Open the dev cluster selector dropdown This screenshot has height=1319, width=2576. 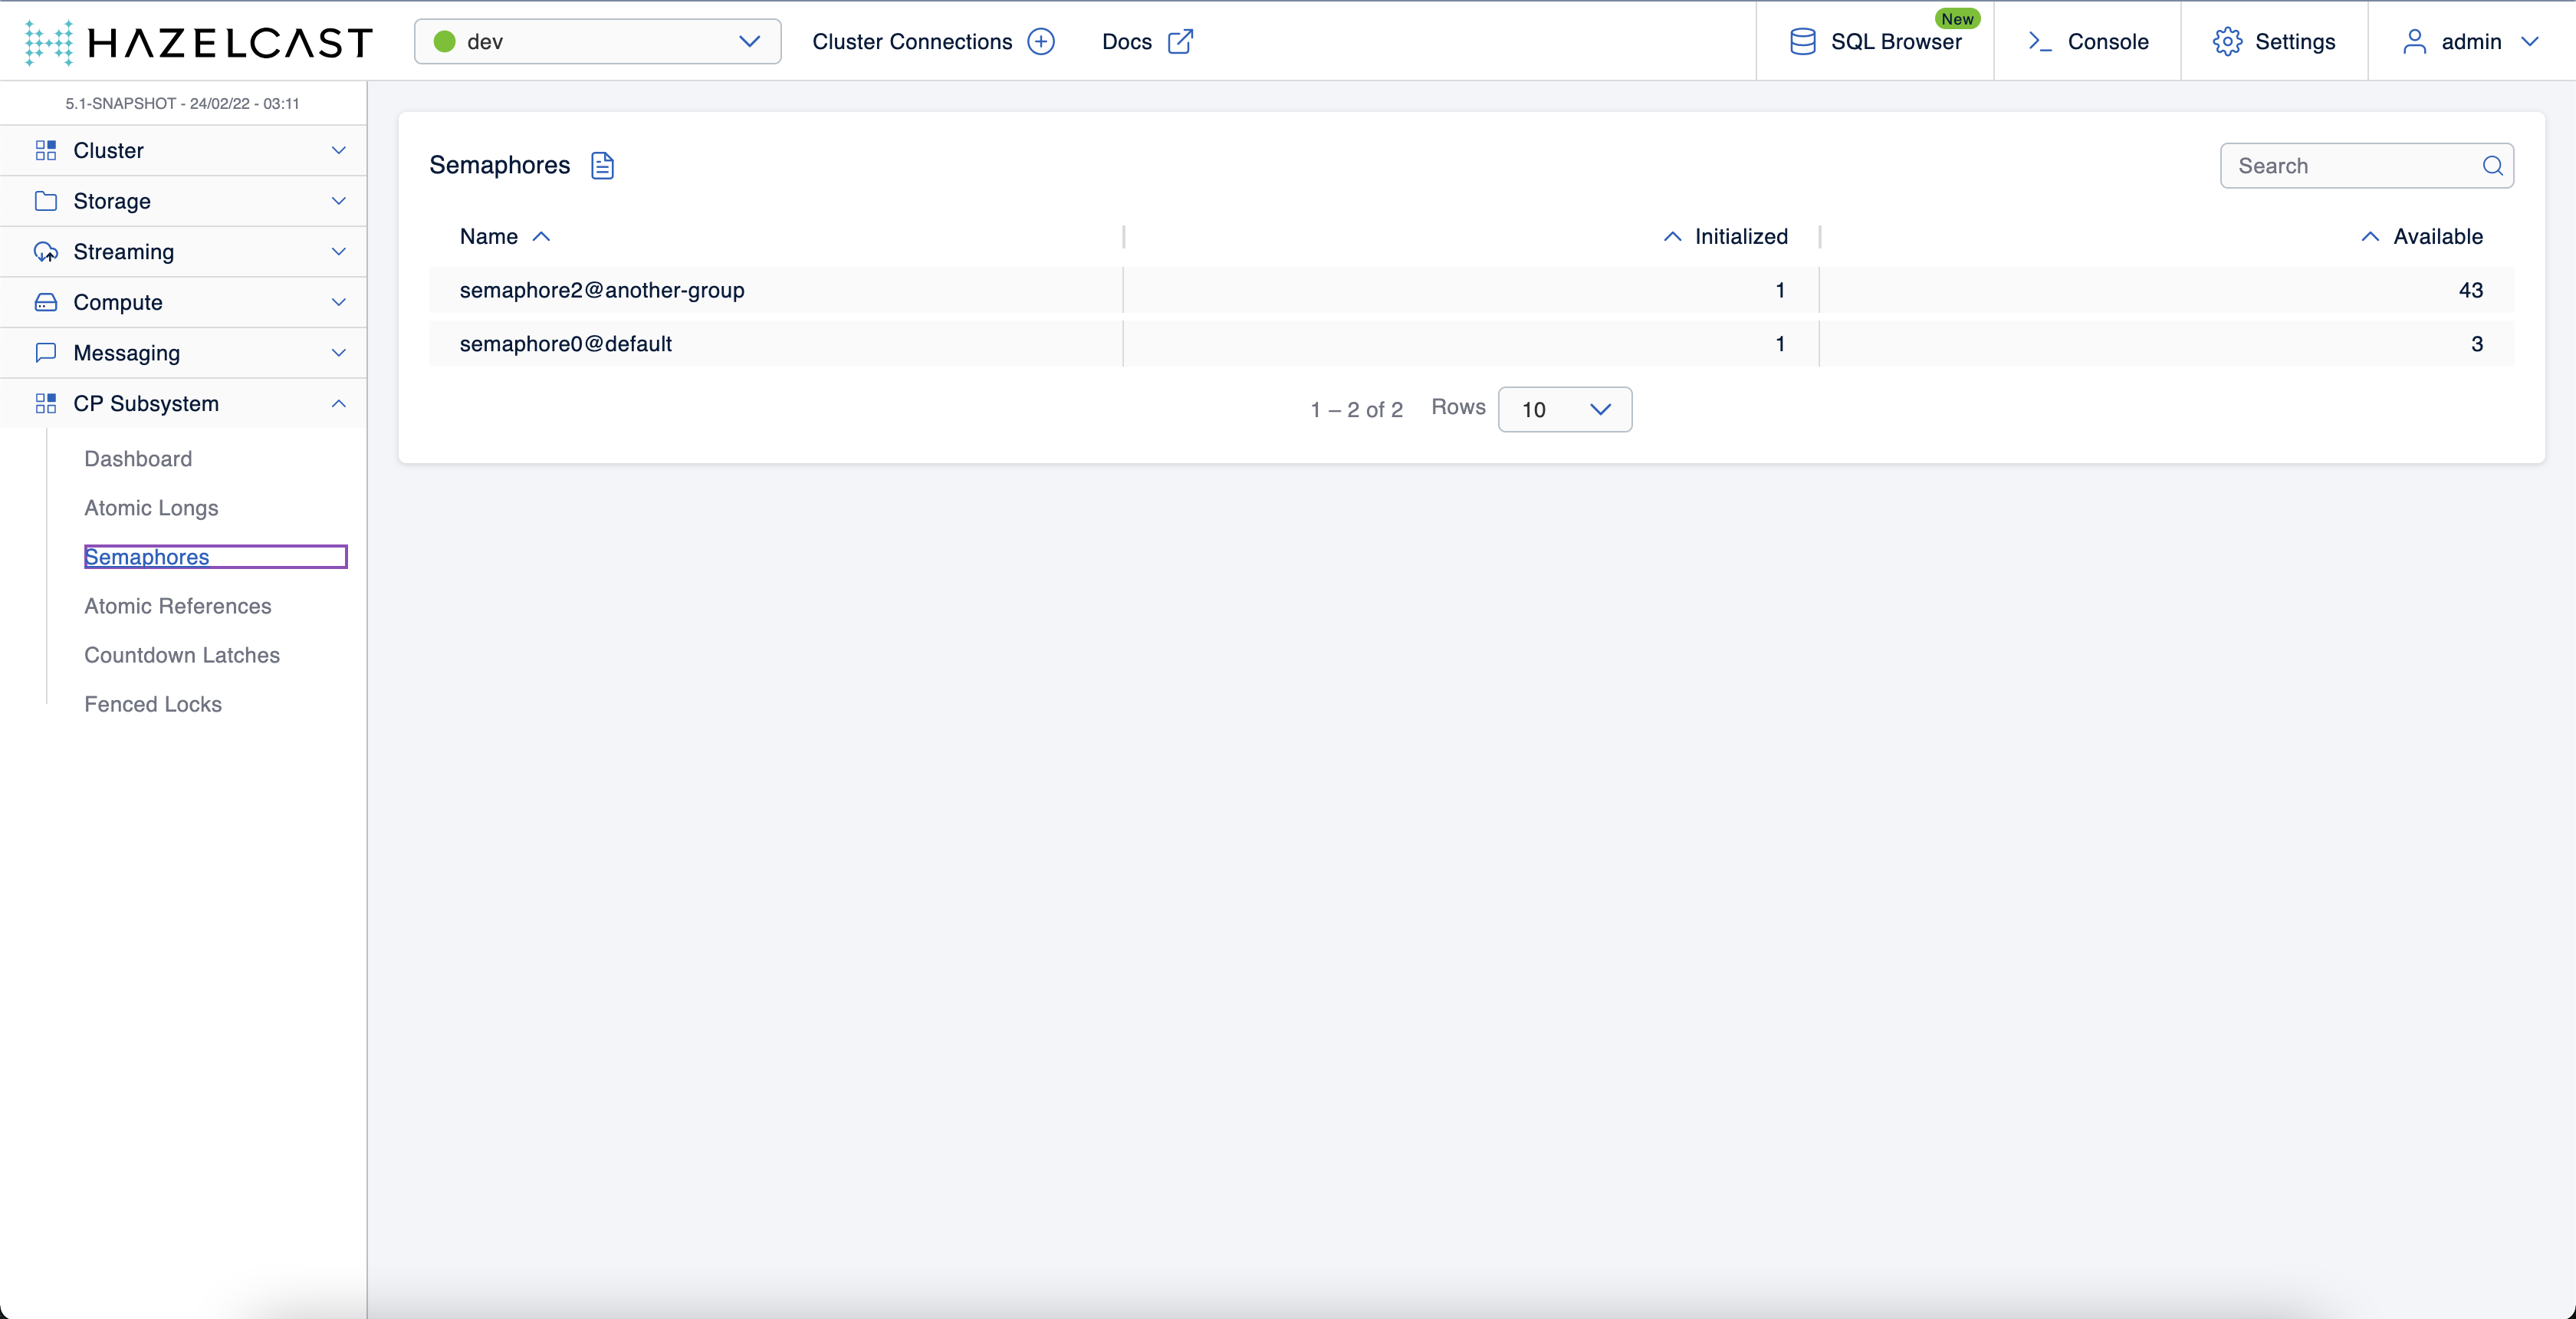click(597, 42)
